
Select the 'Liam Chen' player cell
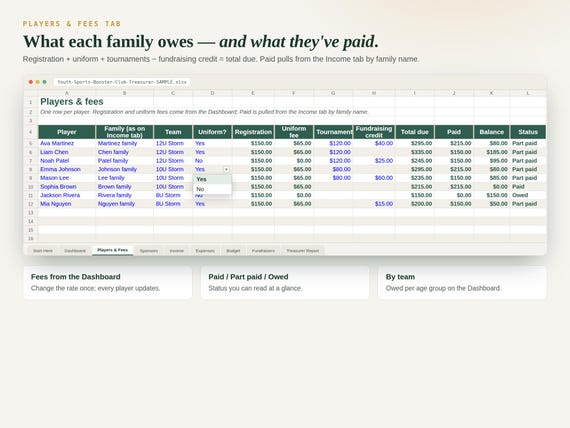[67, 152]
